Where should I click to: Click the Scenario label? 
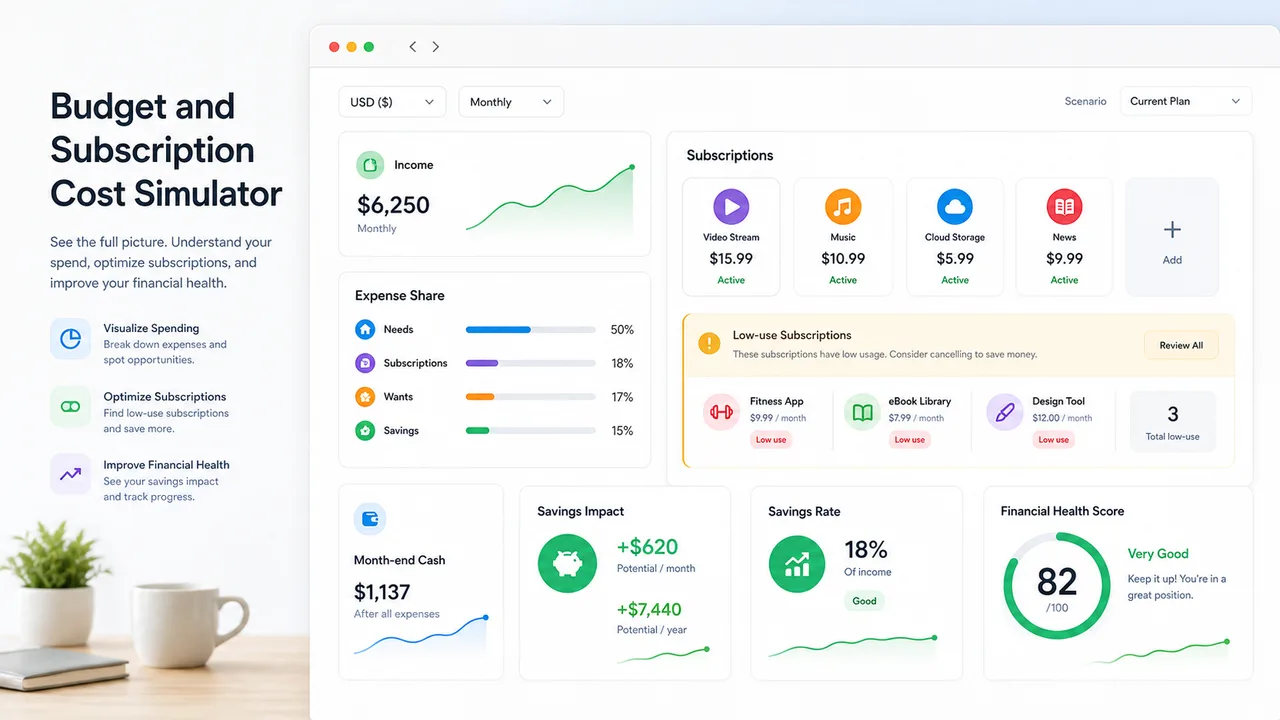point(1086,101)
